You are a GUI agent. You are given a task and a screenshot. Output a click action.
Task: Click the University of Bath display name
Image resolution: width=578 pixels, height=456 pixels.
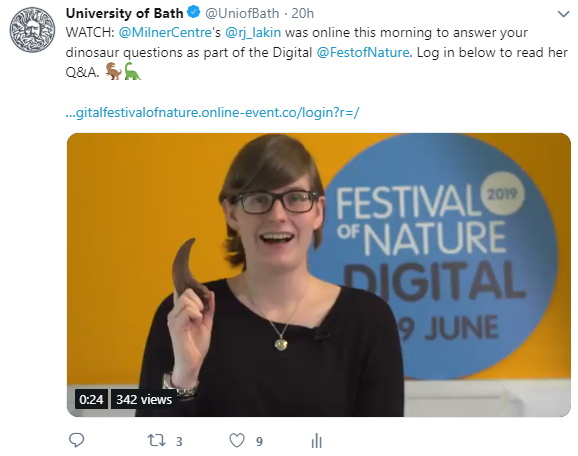[124, 13]
